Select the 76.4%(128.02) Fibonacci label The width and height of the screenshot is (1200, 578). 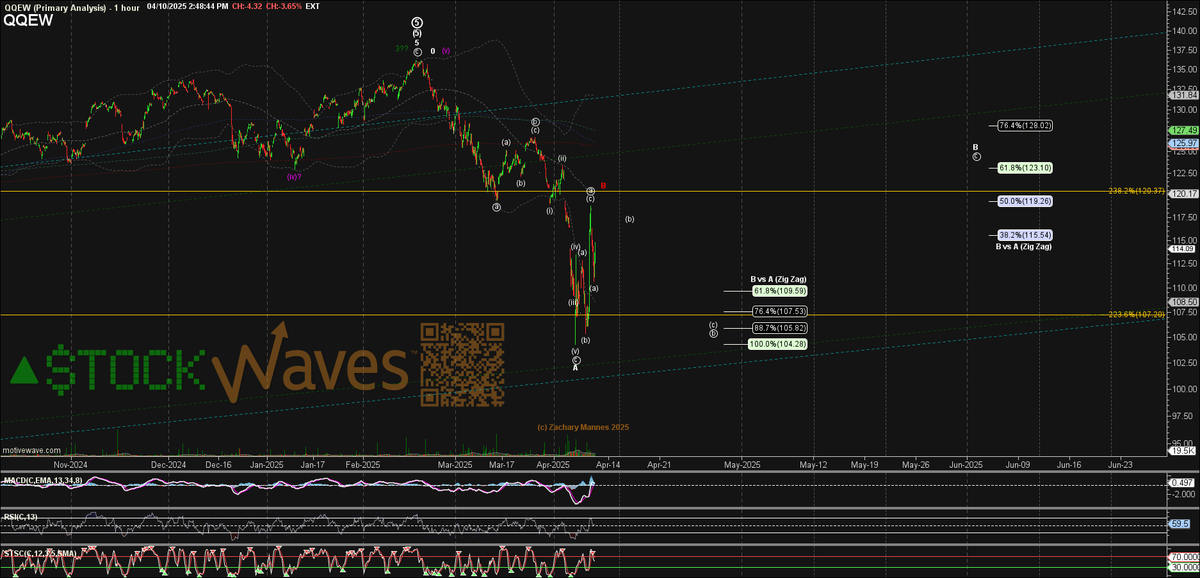(1024, 126)
